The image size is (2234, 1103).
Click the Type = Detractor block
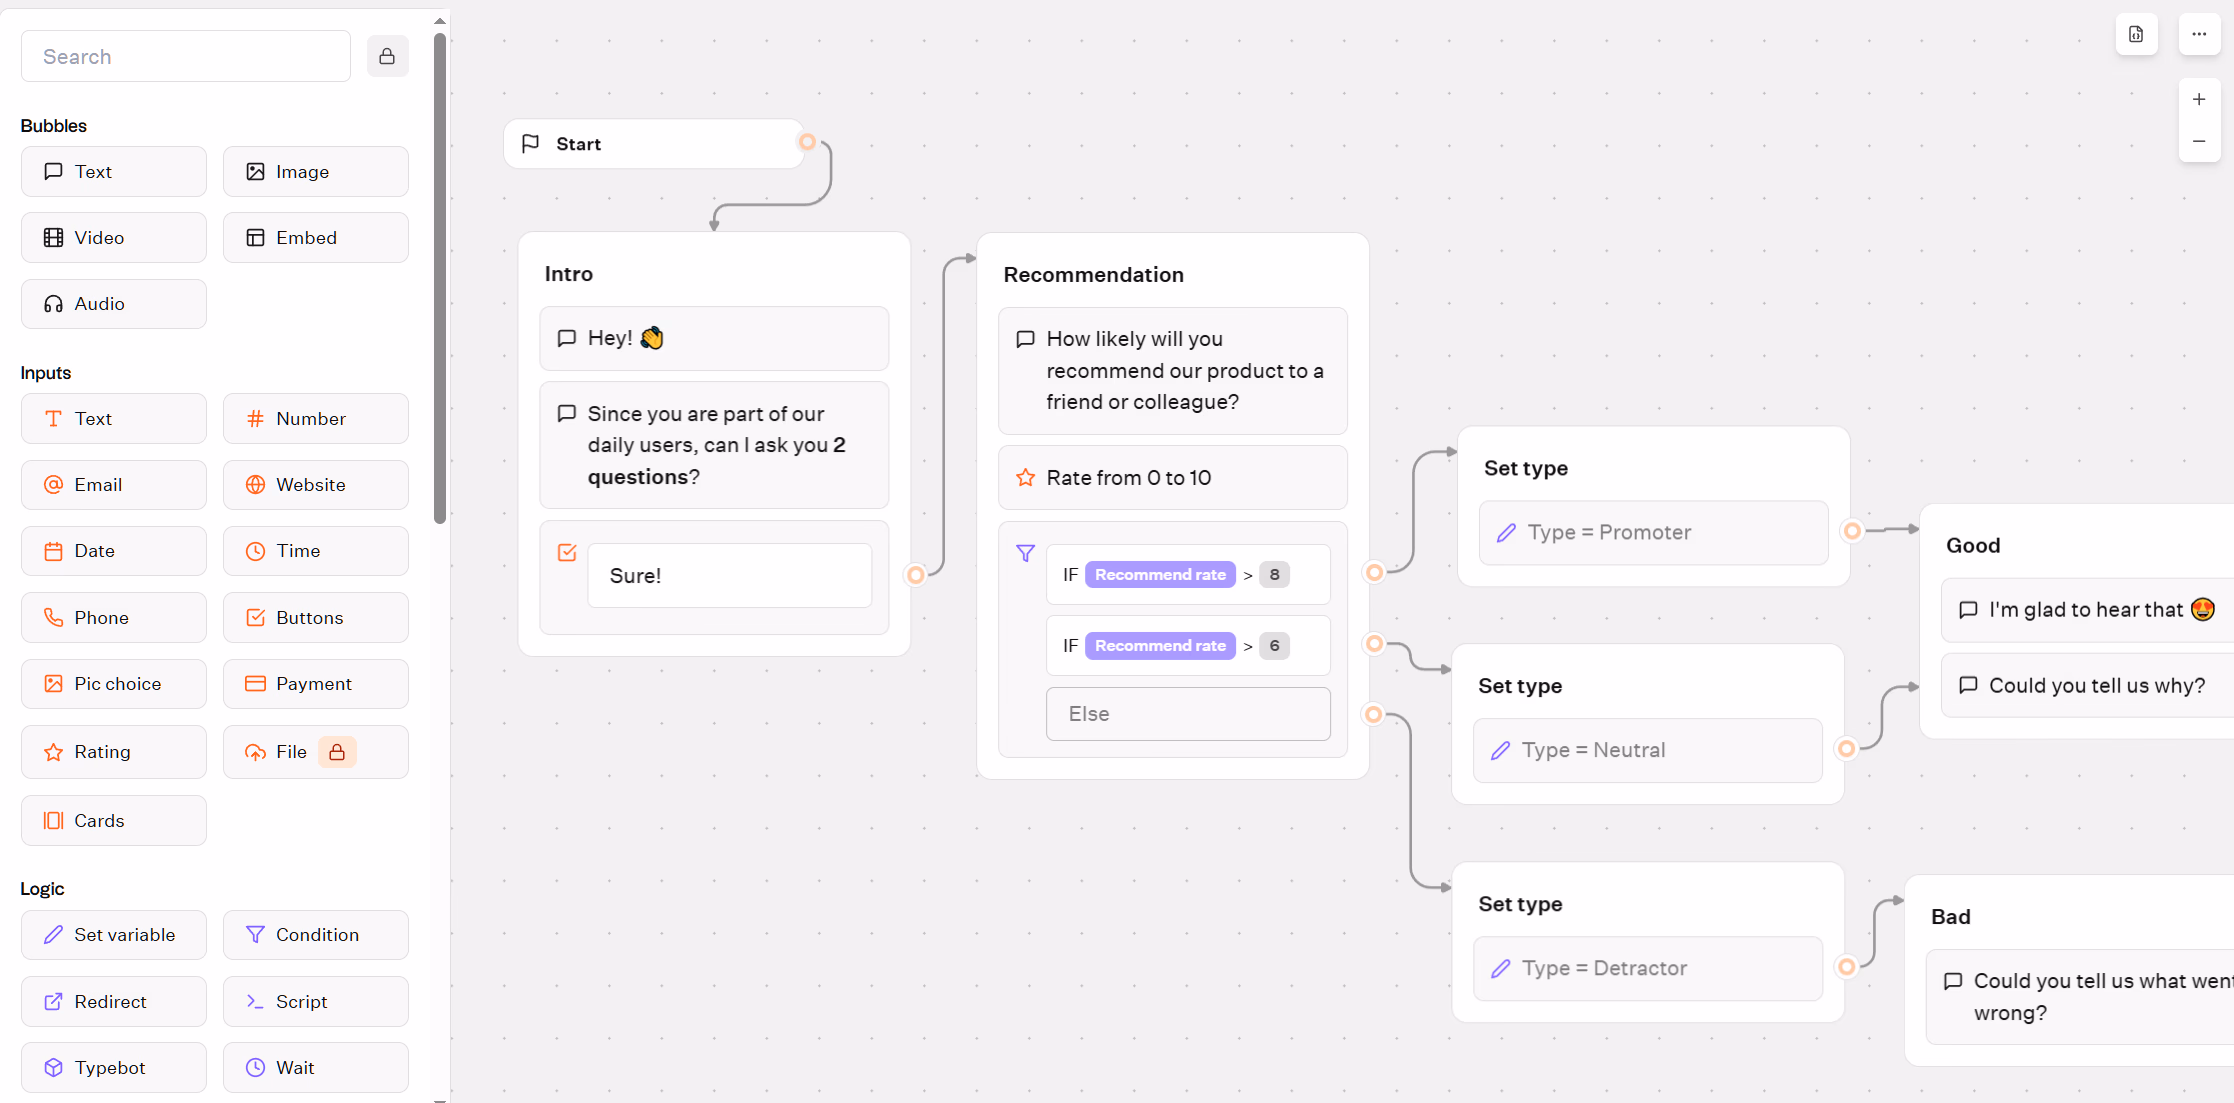1648,969
